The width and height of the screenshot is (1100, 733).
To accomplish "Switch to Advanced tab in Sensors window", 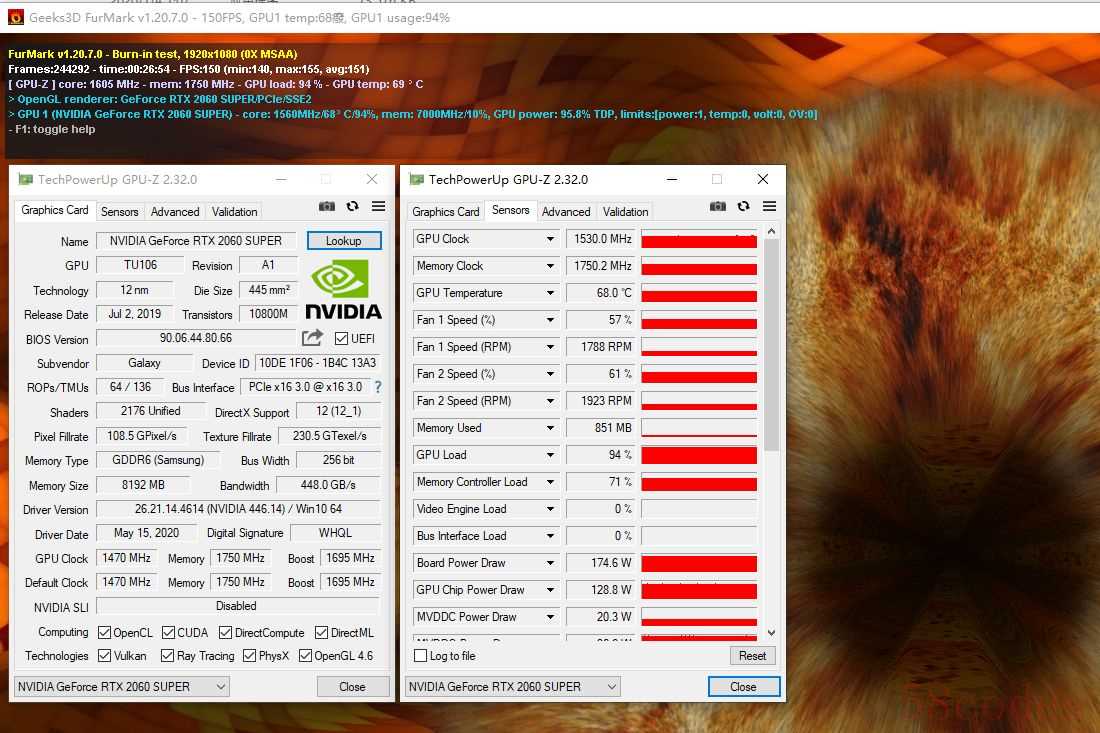I will pos(565,212).
